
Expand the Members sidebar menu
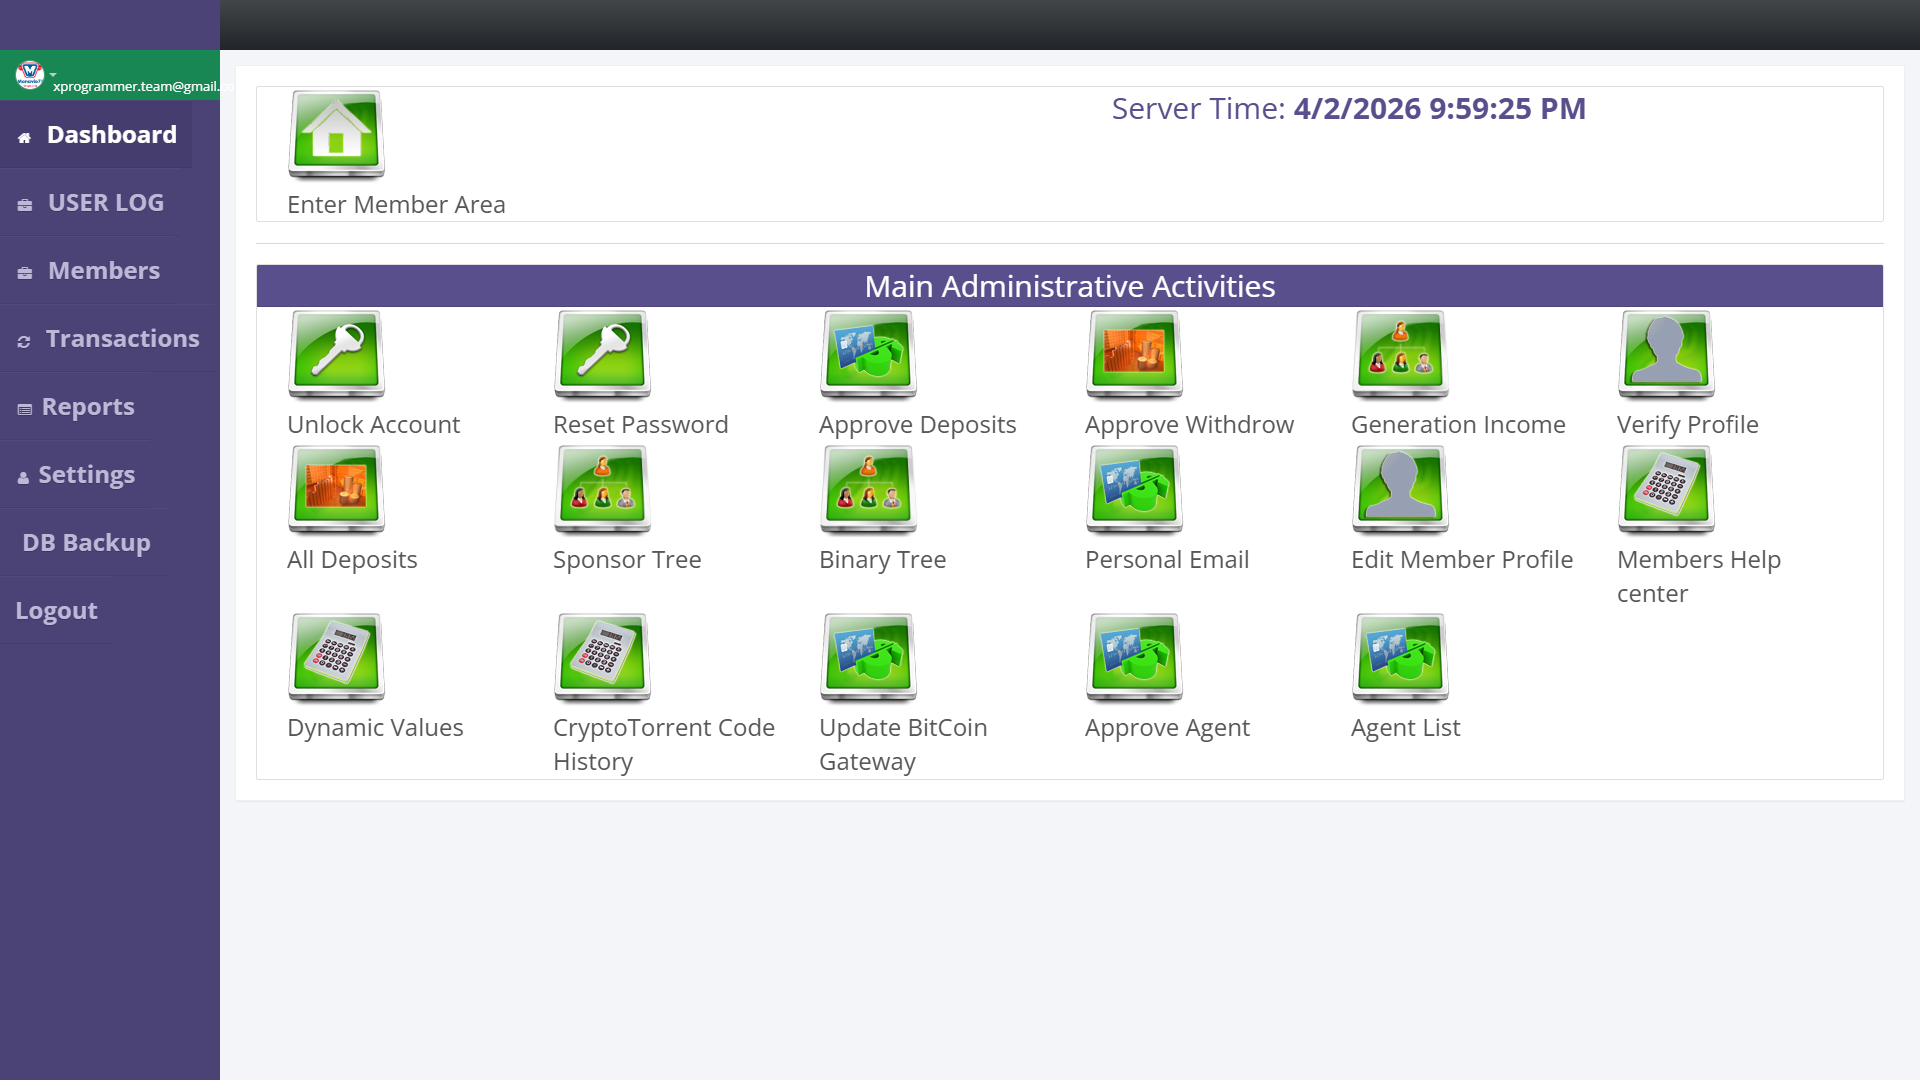pos(103,271)
